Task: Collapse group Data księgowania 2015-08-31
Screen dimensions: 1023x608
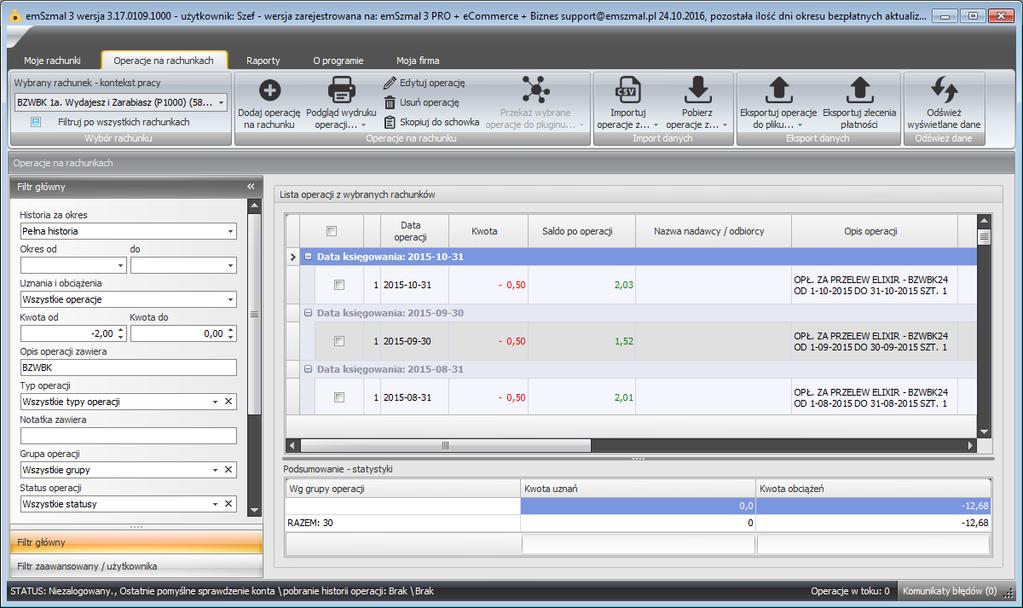Action: click(308, 369)
